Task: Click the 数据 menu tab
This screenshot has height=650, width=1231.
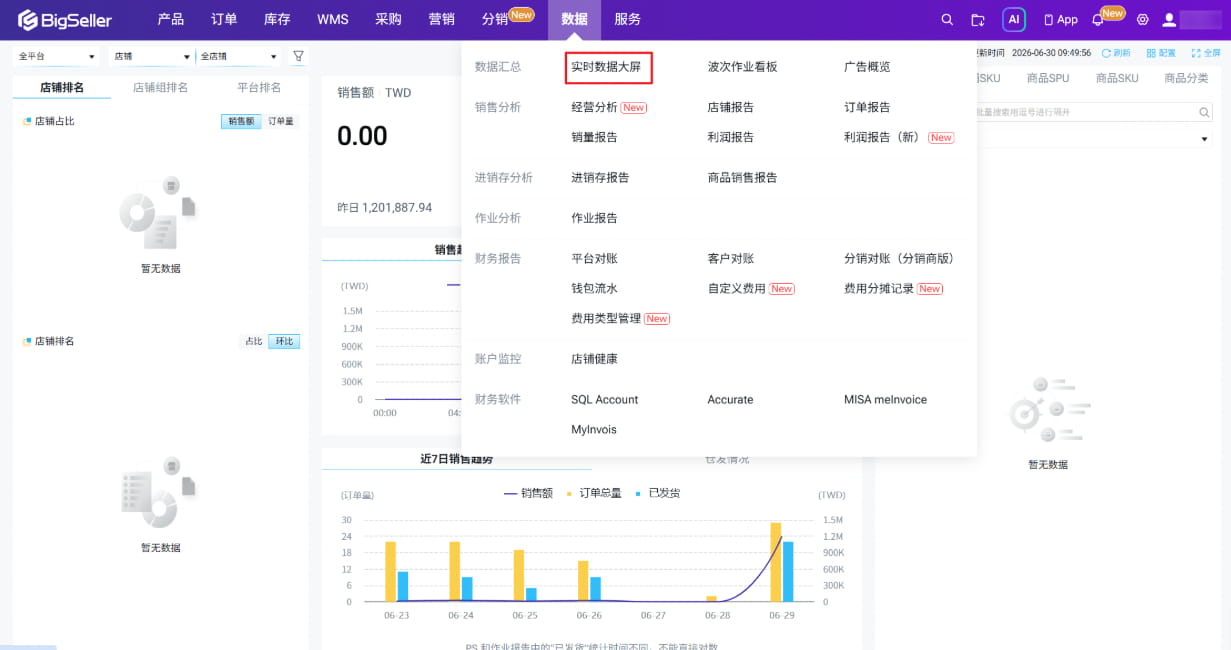Action: (574, 20)
